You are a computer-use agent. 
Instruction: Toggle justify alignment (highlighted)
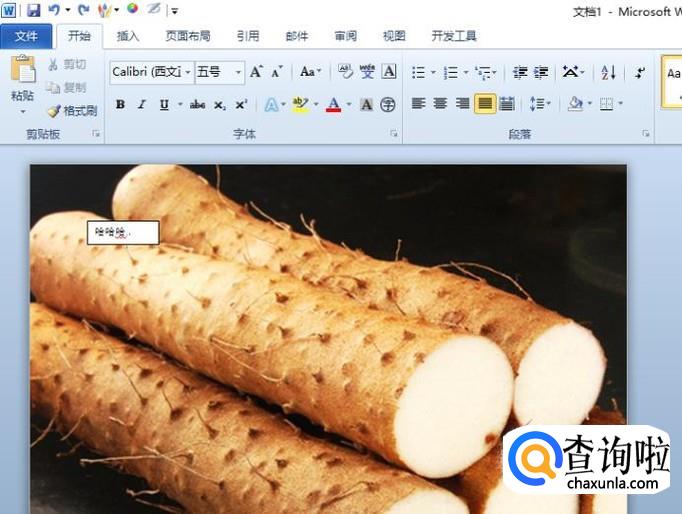[485, 104]
